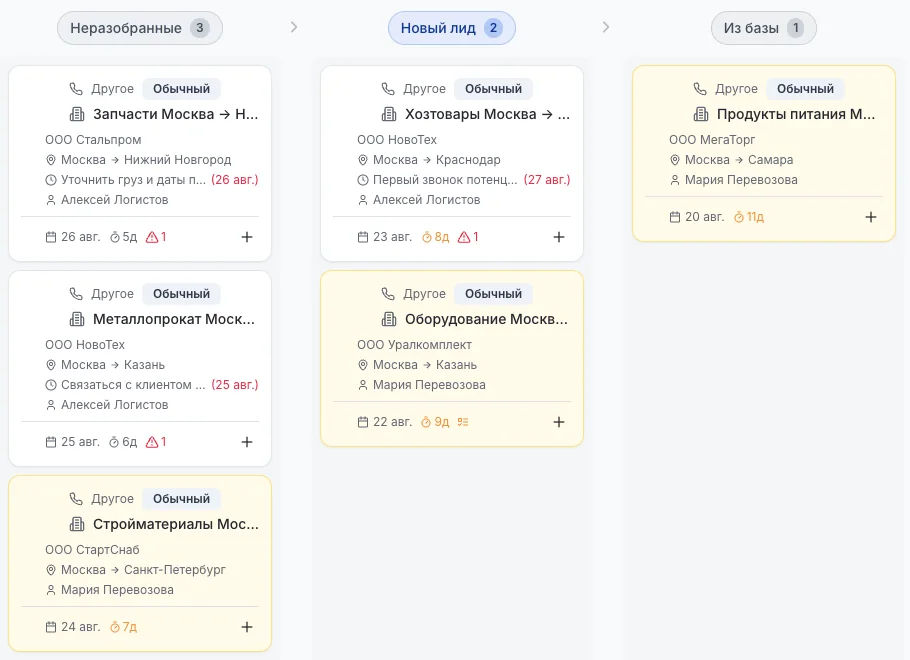This screenshot has width=910, height=660.
Task: Click building icon next to Стройматериалы
Action: click(77, 524)
